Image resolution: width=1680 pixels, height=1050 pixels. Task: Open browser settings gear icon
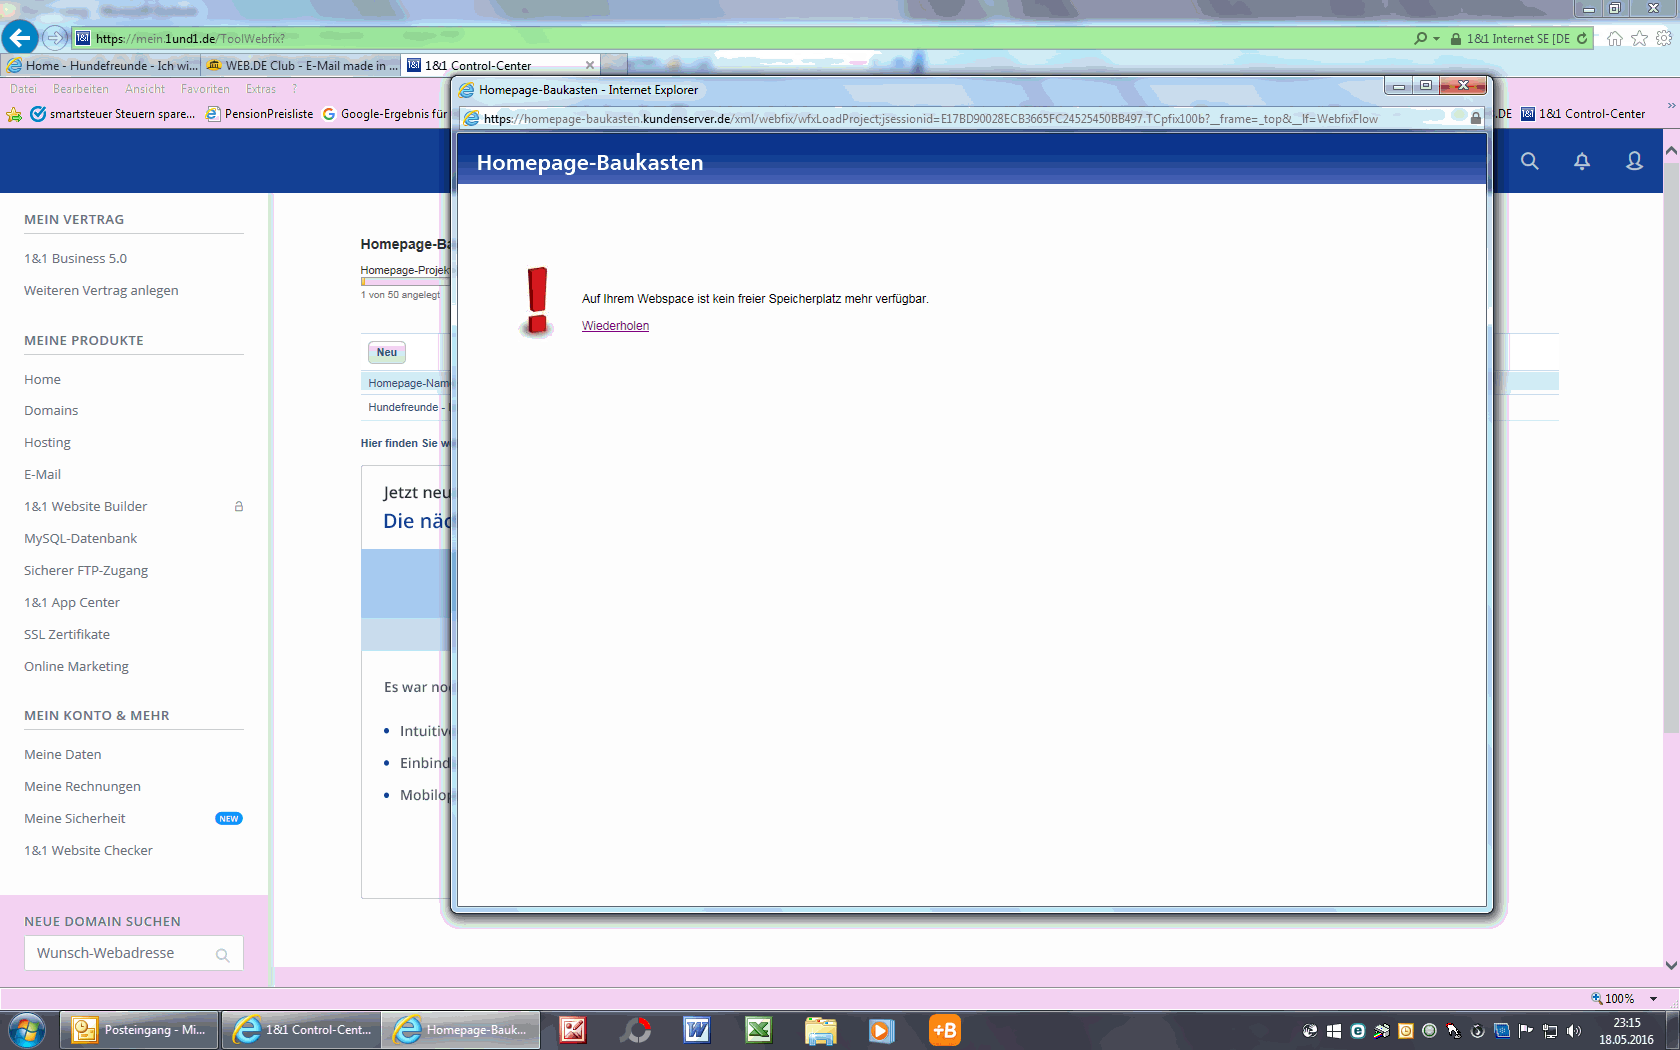[x=1663, y=38]
